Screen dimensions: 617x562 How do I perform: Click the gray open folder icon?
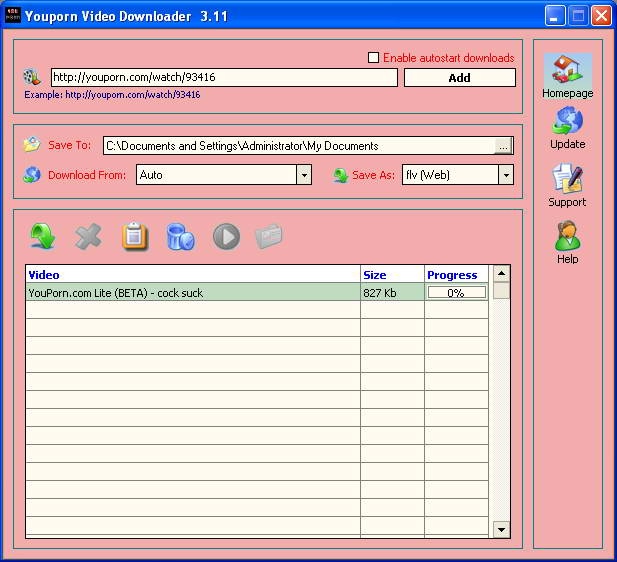270,236
